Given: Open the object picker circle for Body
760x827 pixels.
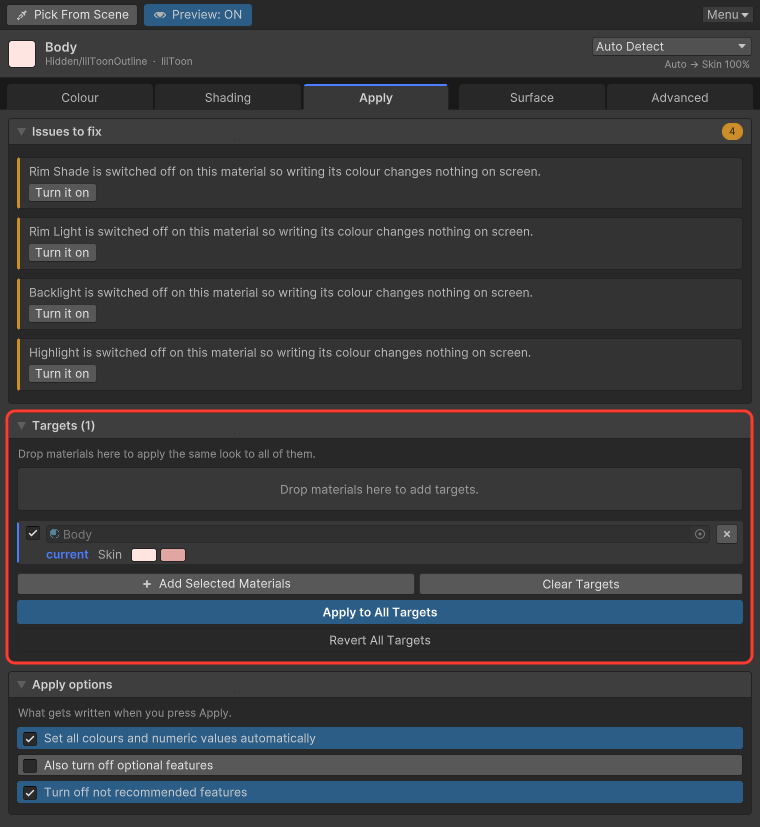Looking at the screenshot, I should [x=700, y=534].
